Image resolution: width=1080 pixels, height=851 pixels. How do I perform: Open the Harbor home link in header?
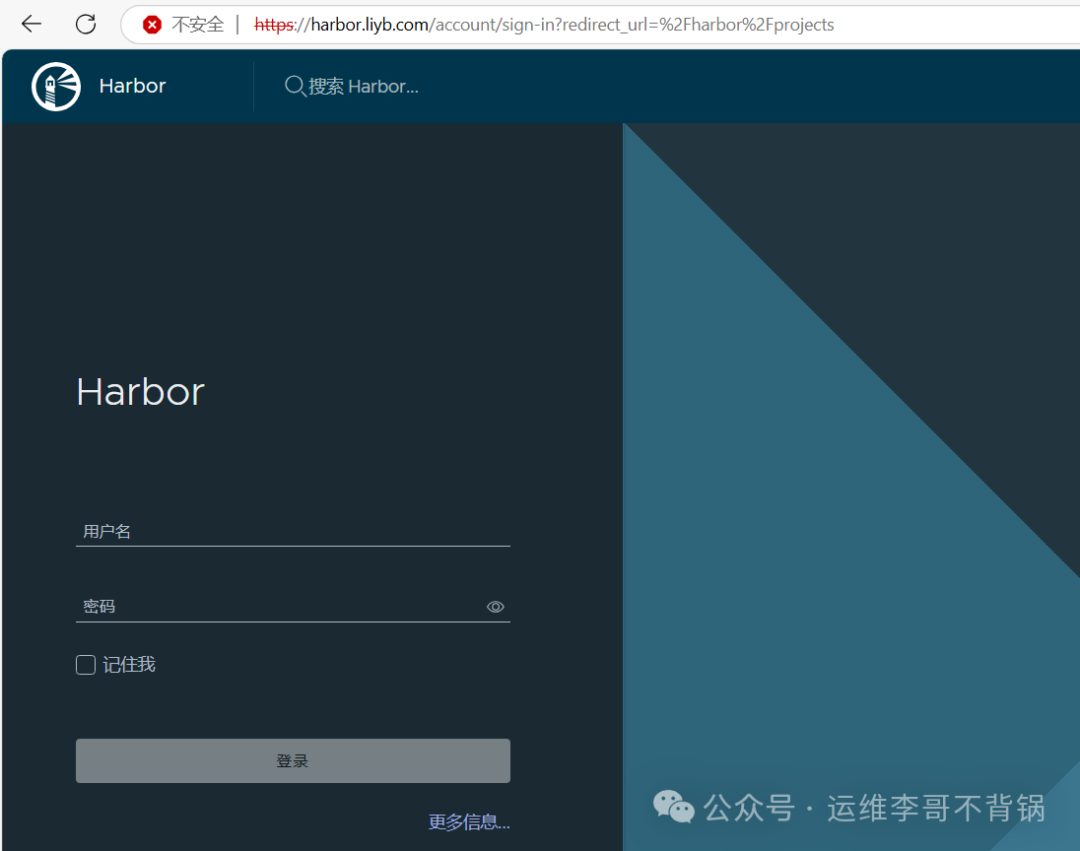coord(132,86)
